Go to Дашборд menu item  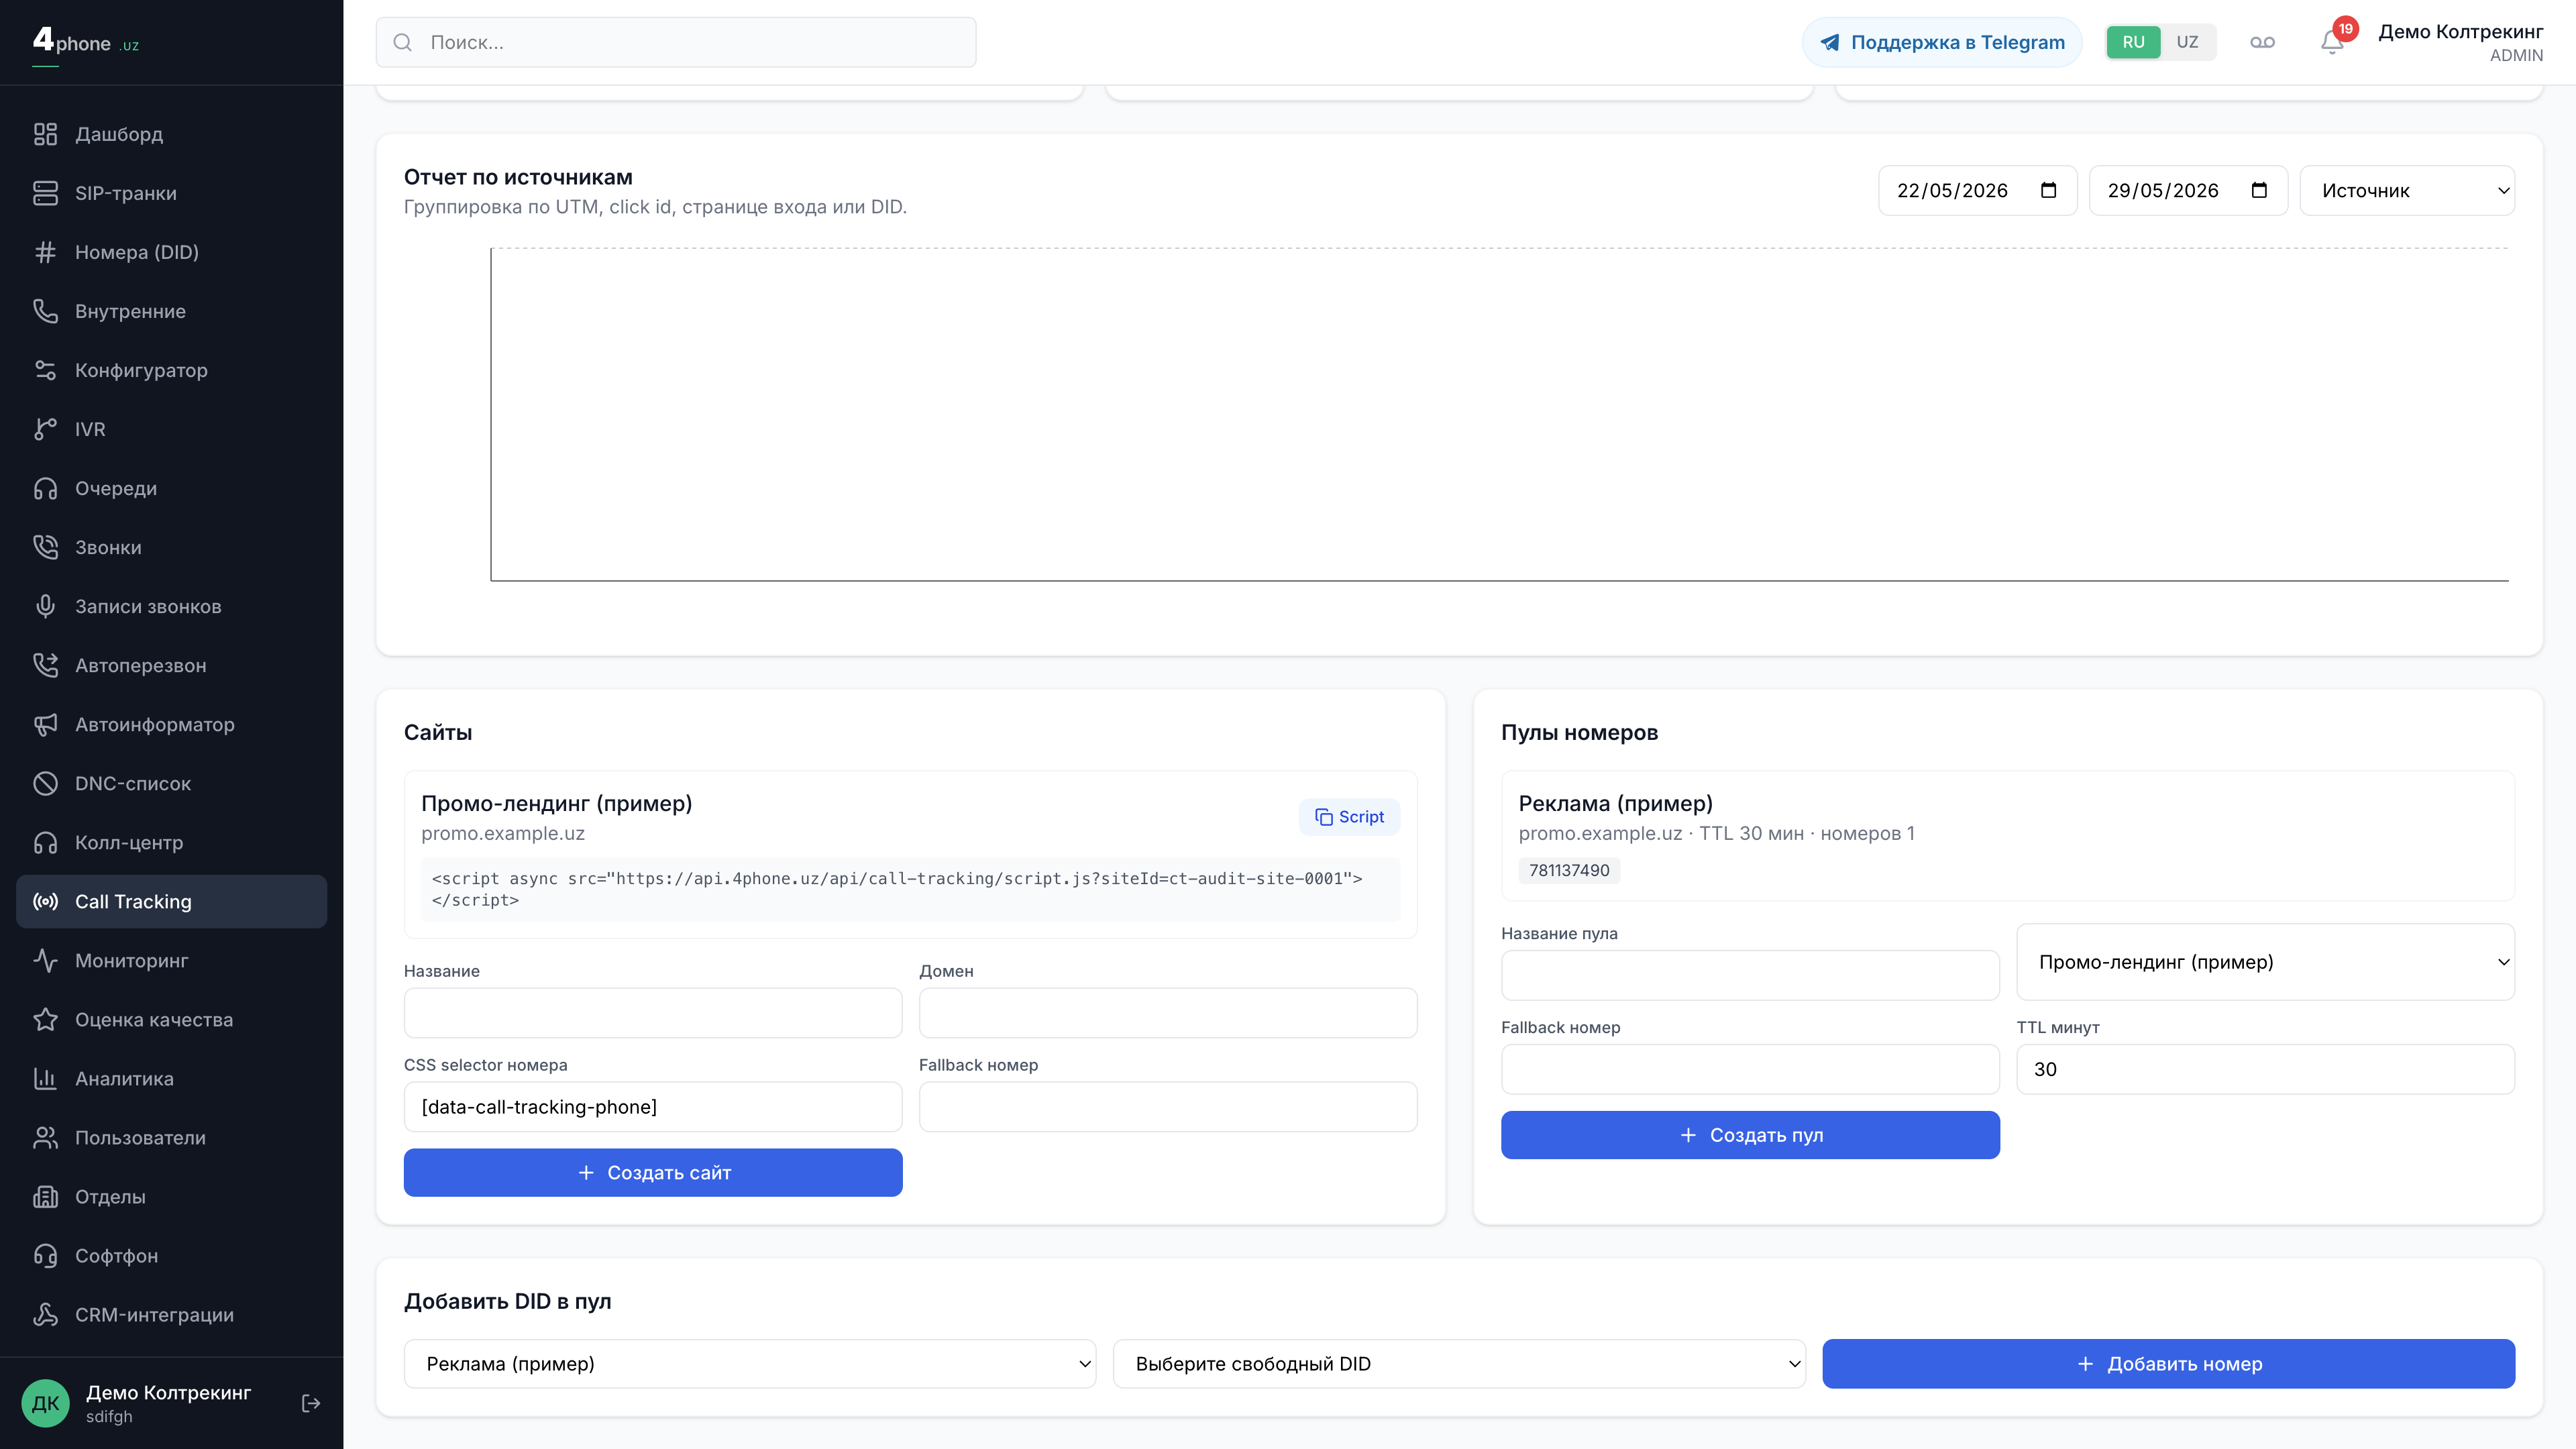(172, 134)
